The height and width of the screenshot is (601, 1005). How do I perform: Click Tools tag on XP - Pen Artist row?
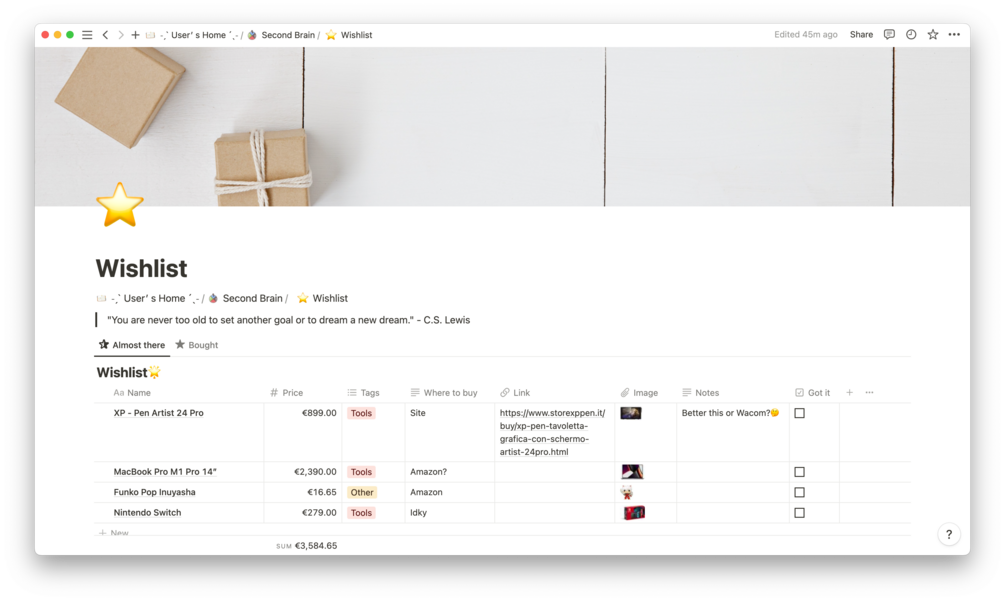(x=361, y=413)
